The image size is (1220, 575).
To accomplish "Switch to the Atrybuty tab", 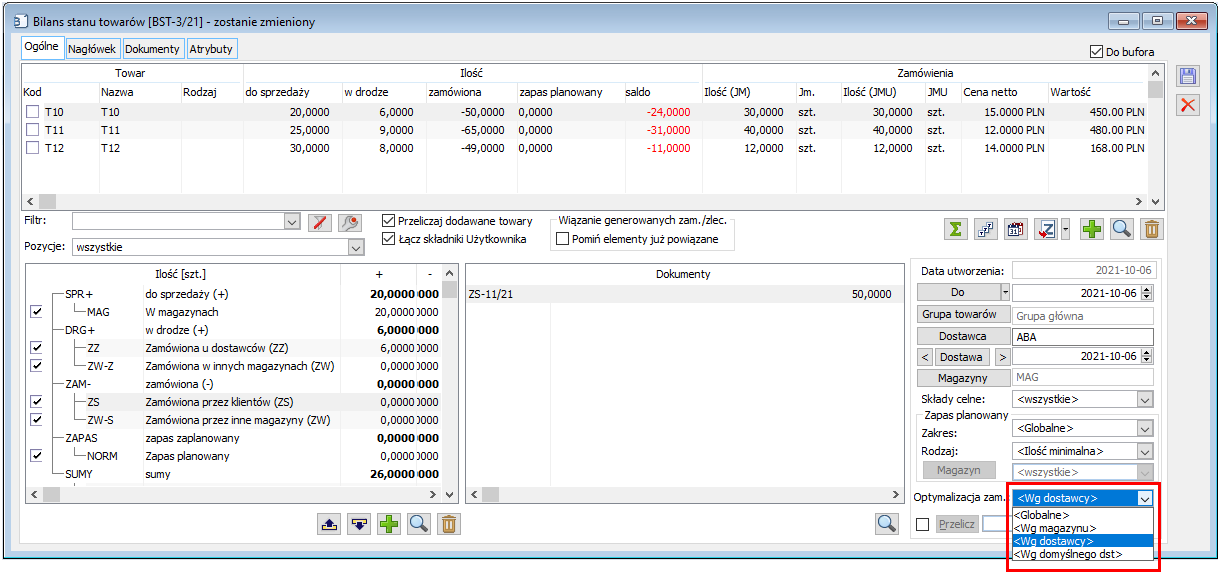I will tap(211, 49).
